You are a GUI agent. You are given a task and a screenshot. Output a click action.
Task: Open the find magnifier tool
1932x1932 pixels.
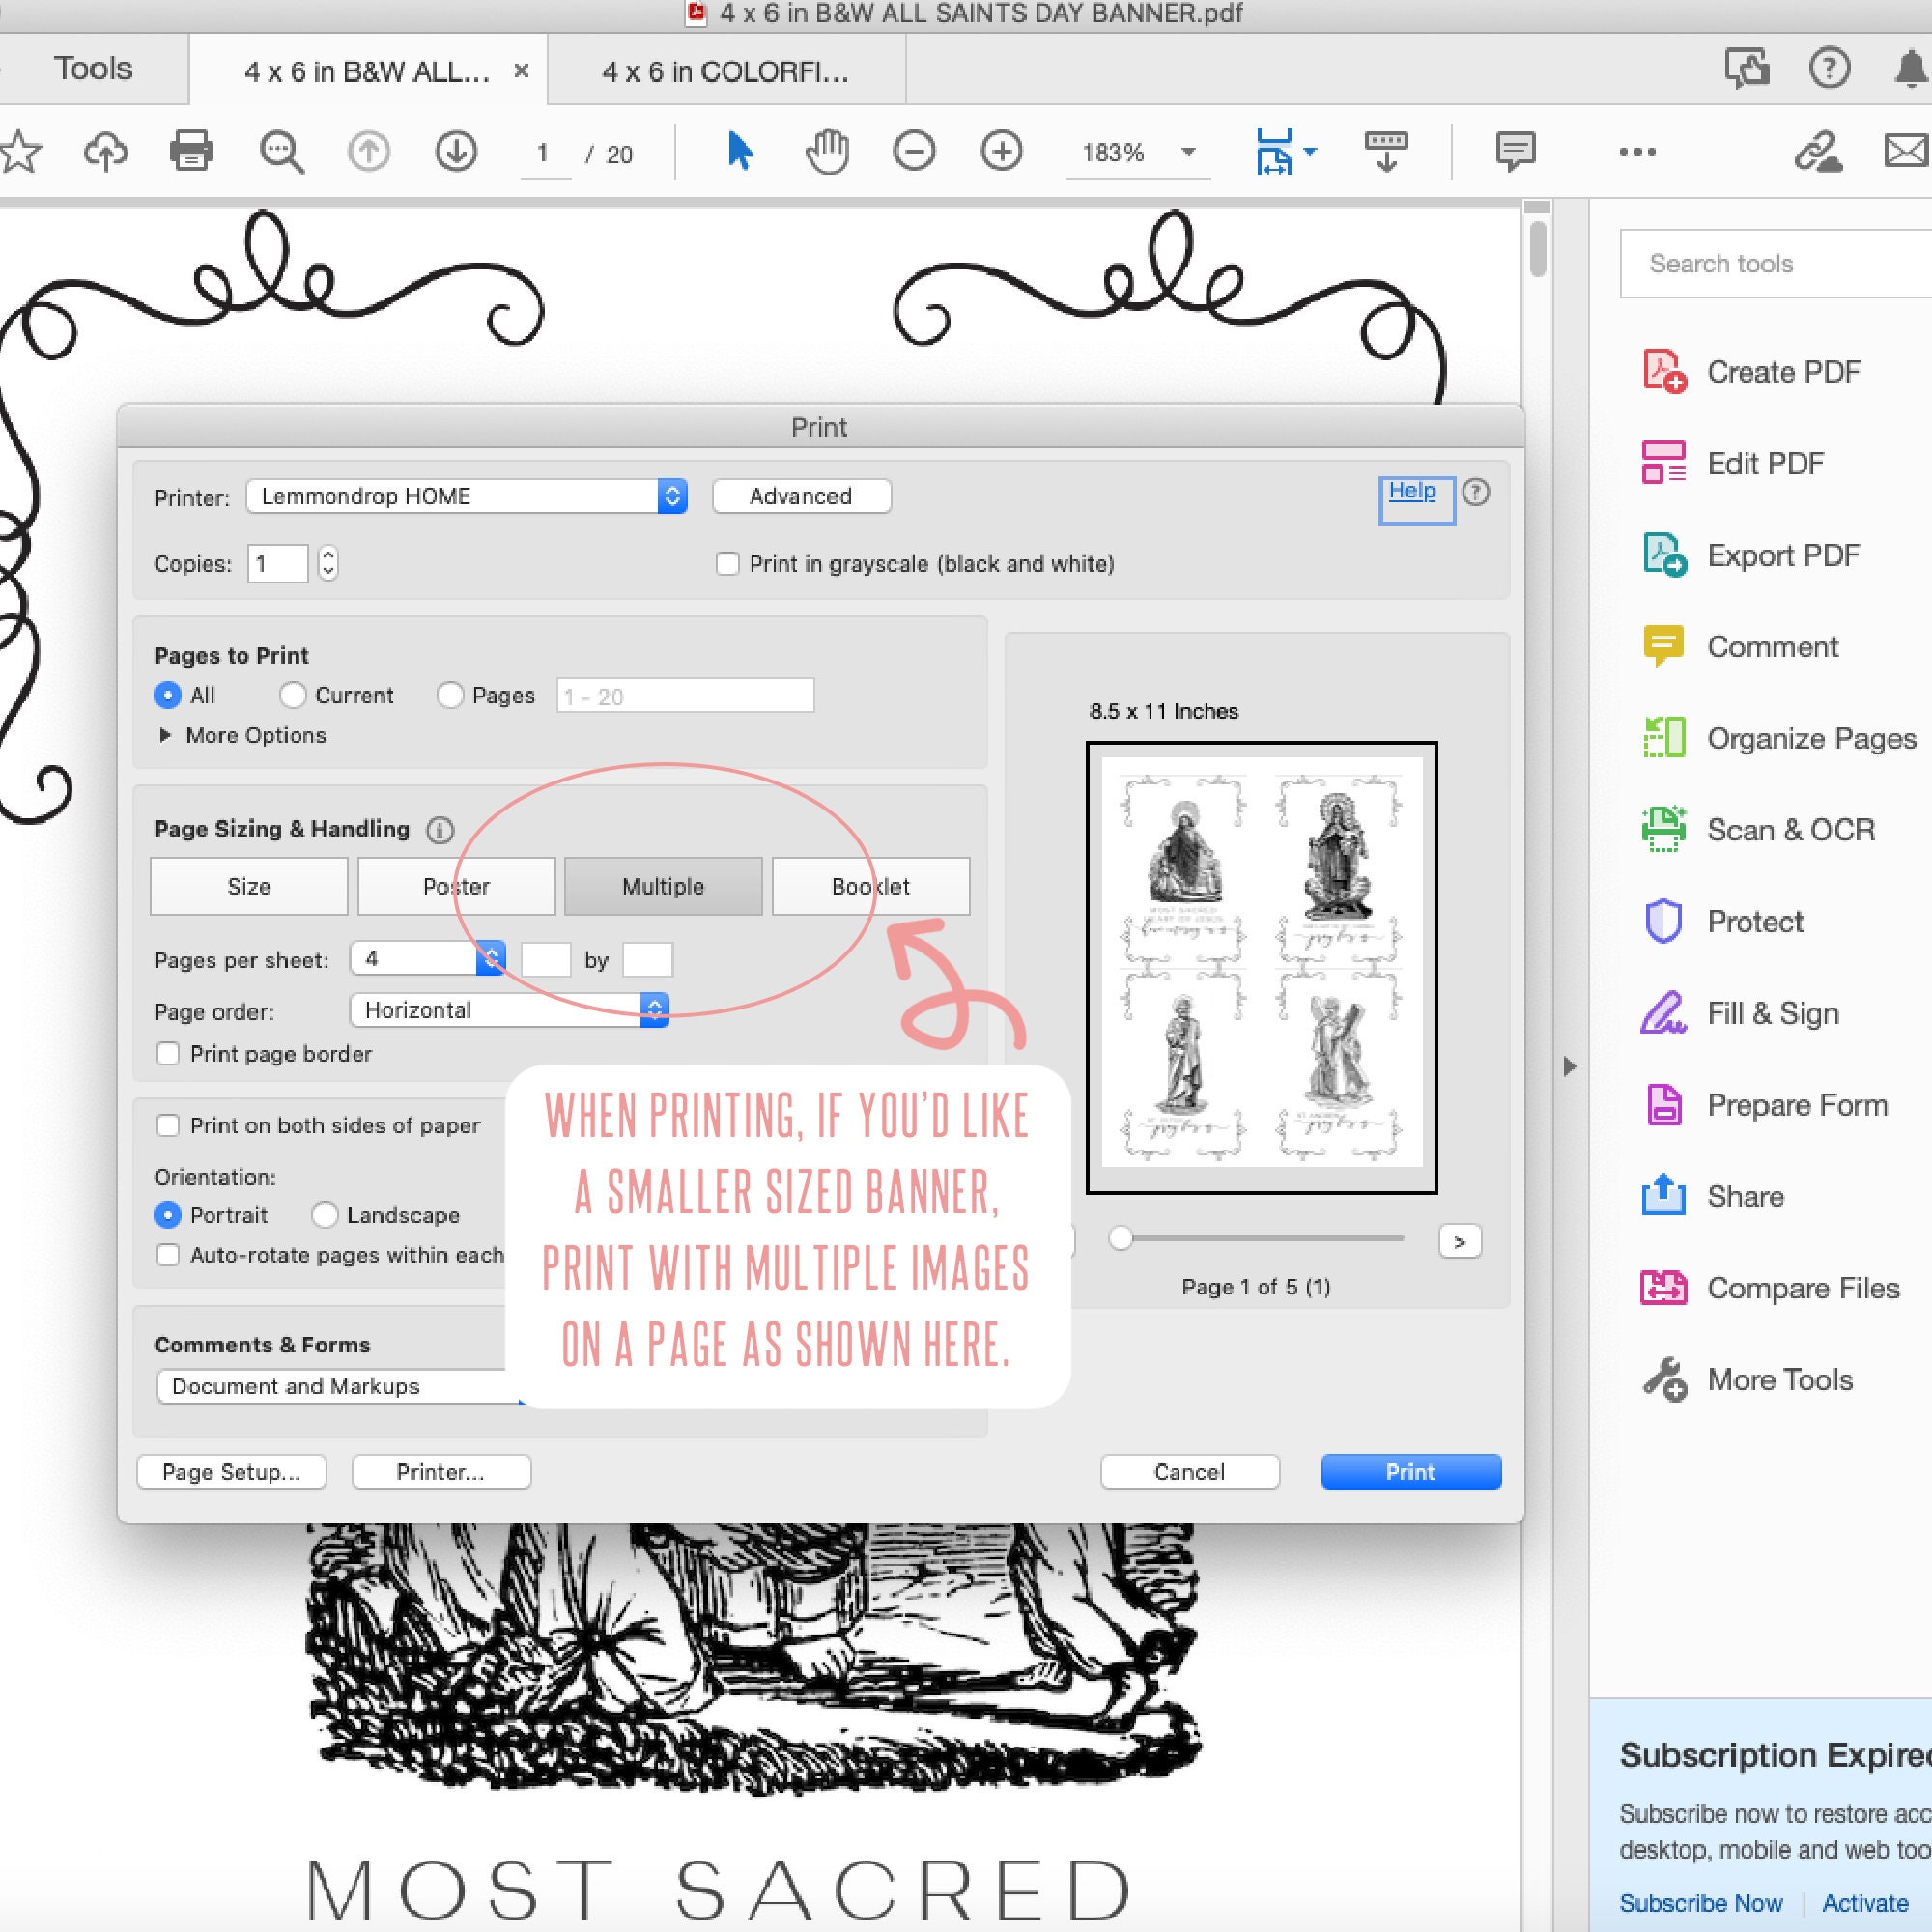click(281, 152)
